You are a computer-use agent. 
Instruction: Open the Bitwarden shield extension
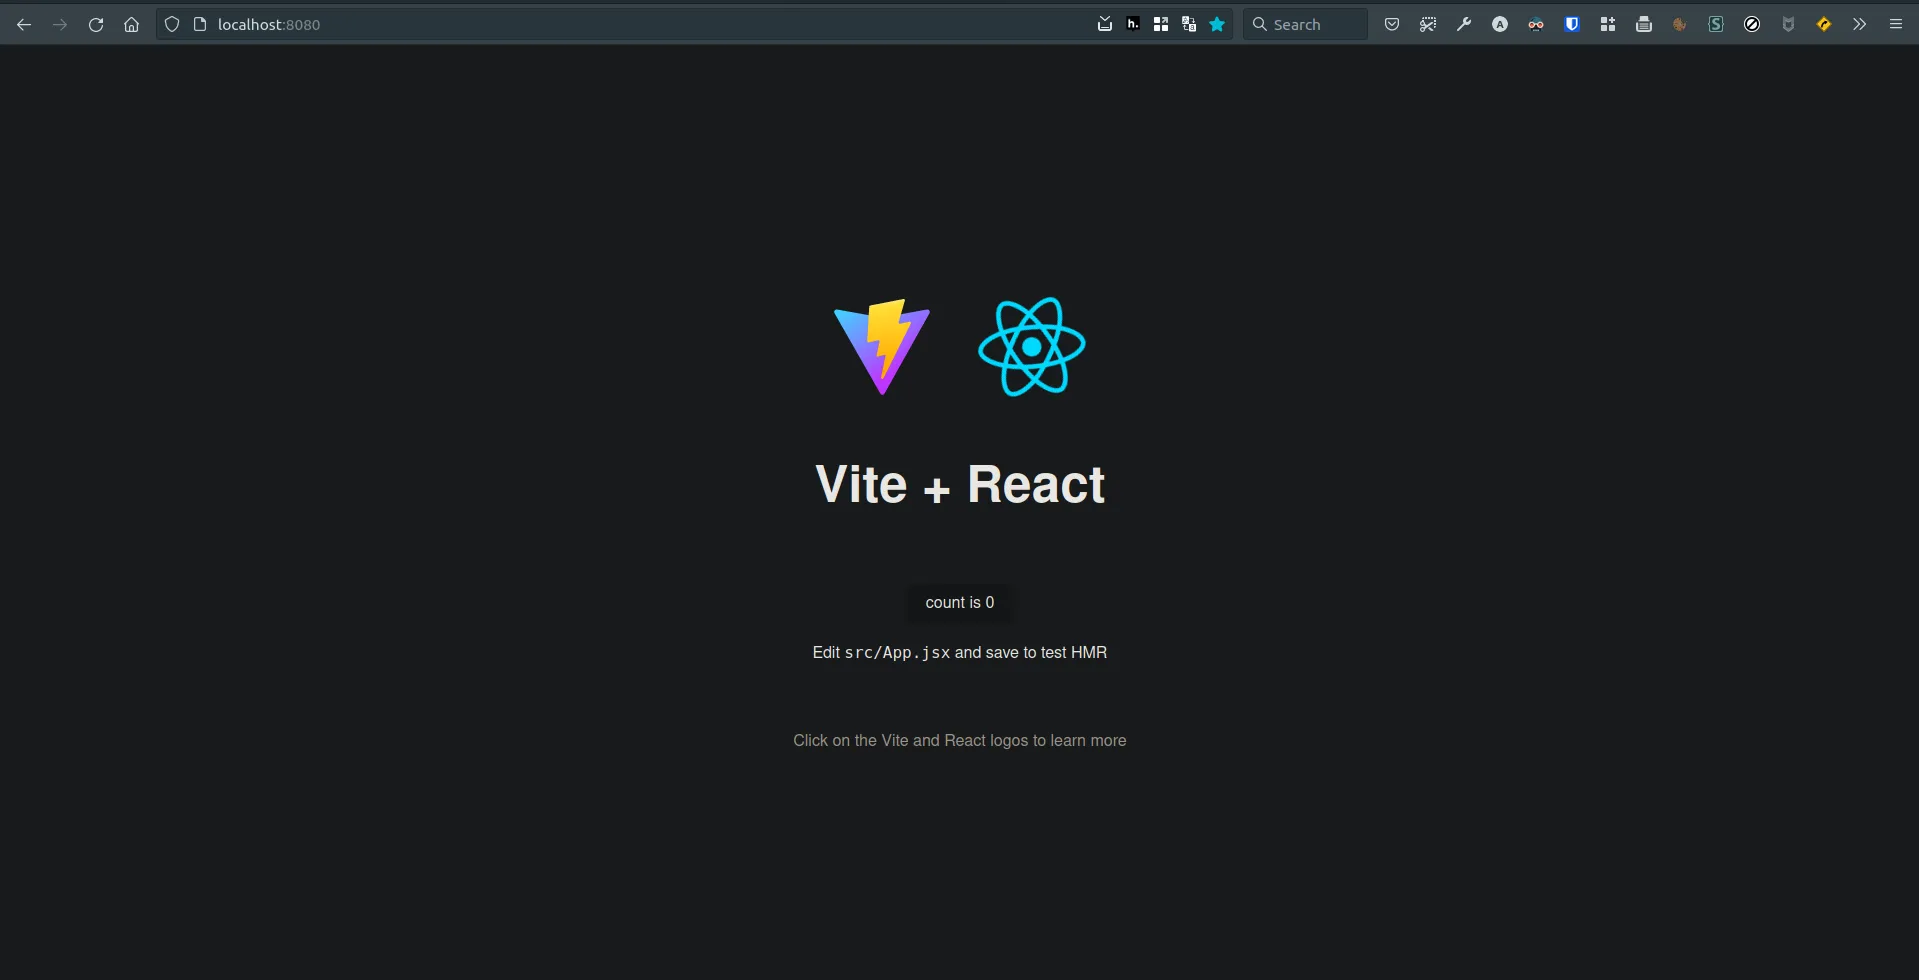1572,25
